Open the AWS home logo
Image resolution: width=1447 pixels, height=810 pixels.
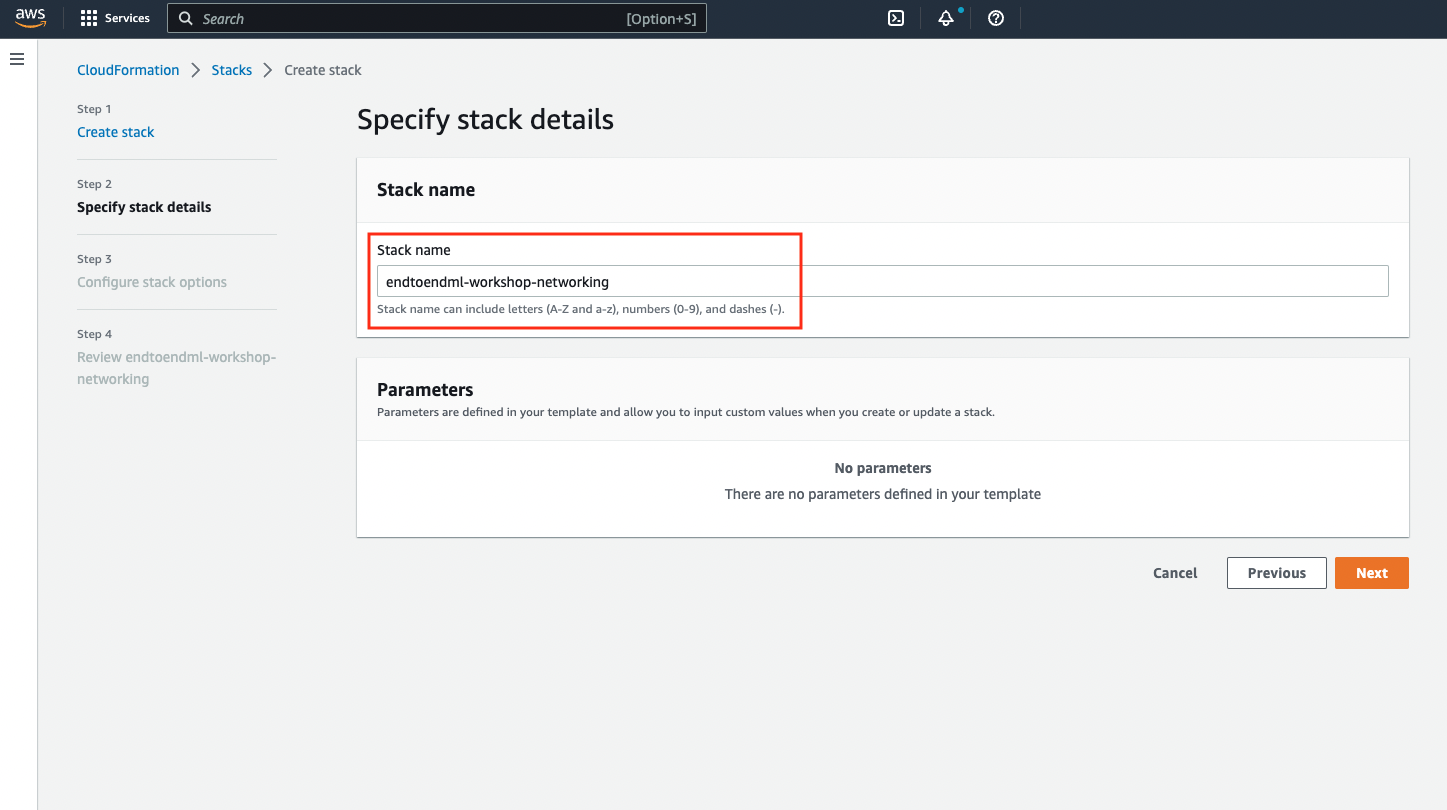(x=30, y=18)
